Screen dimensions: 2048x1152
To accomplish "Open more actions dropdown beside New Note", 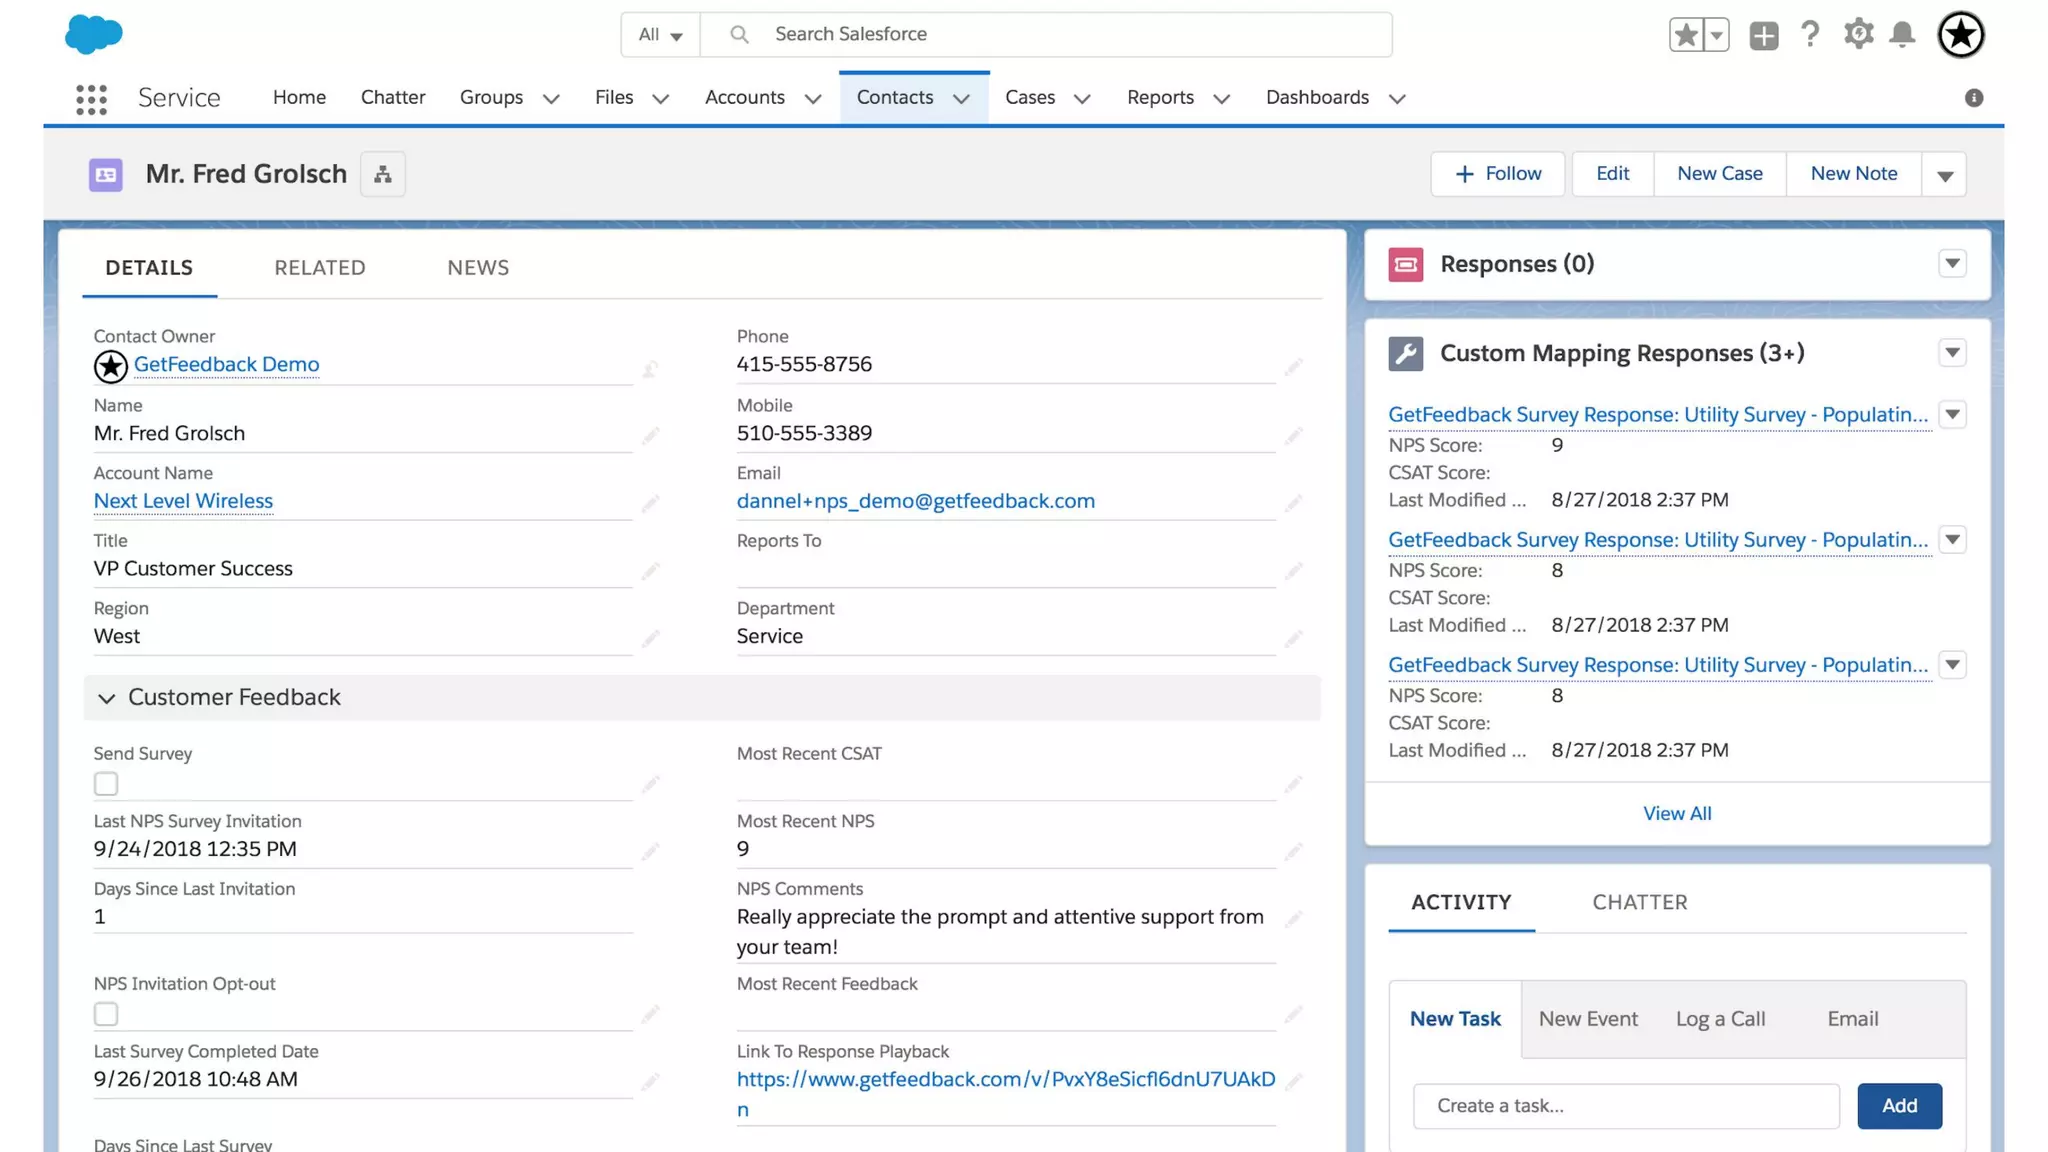I will click(1944, 175).
